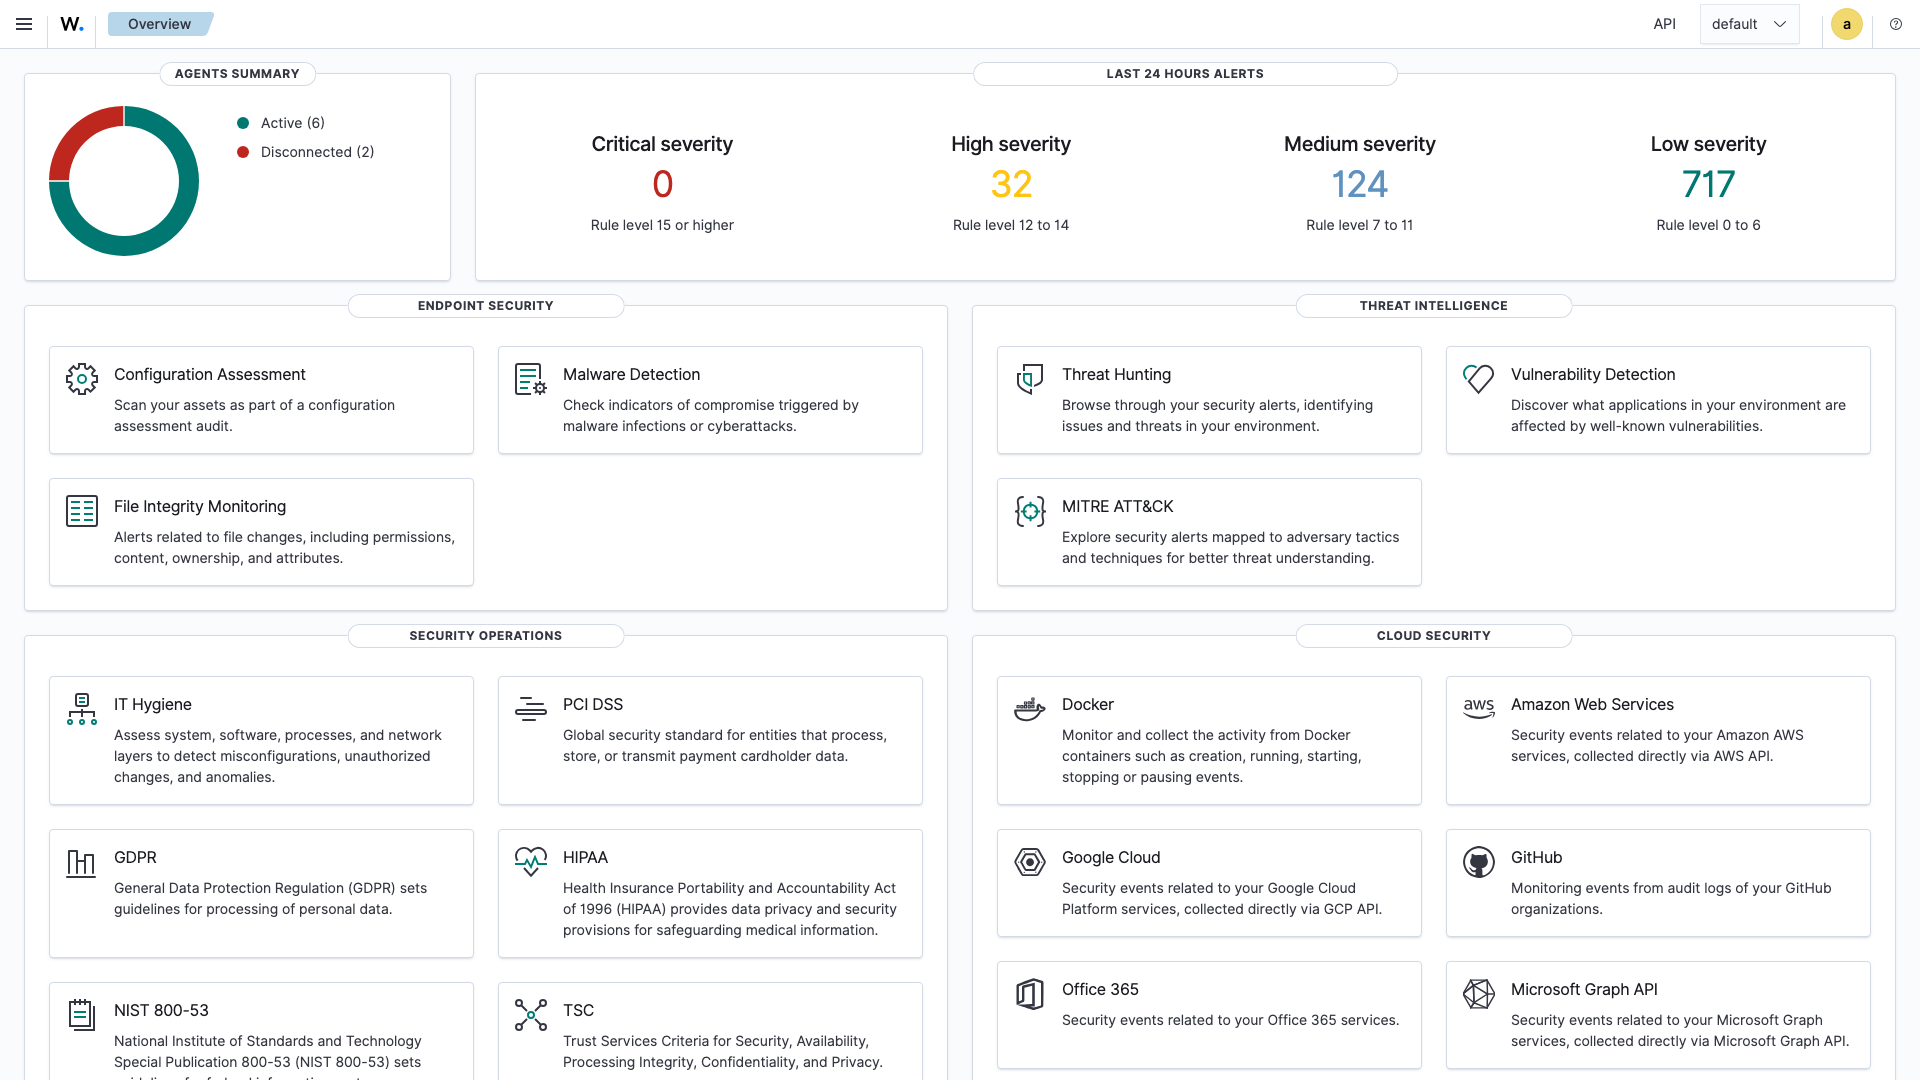
Task: Click the Office 365 icon
Action: tap(1030, 994)
